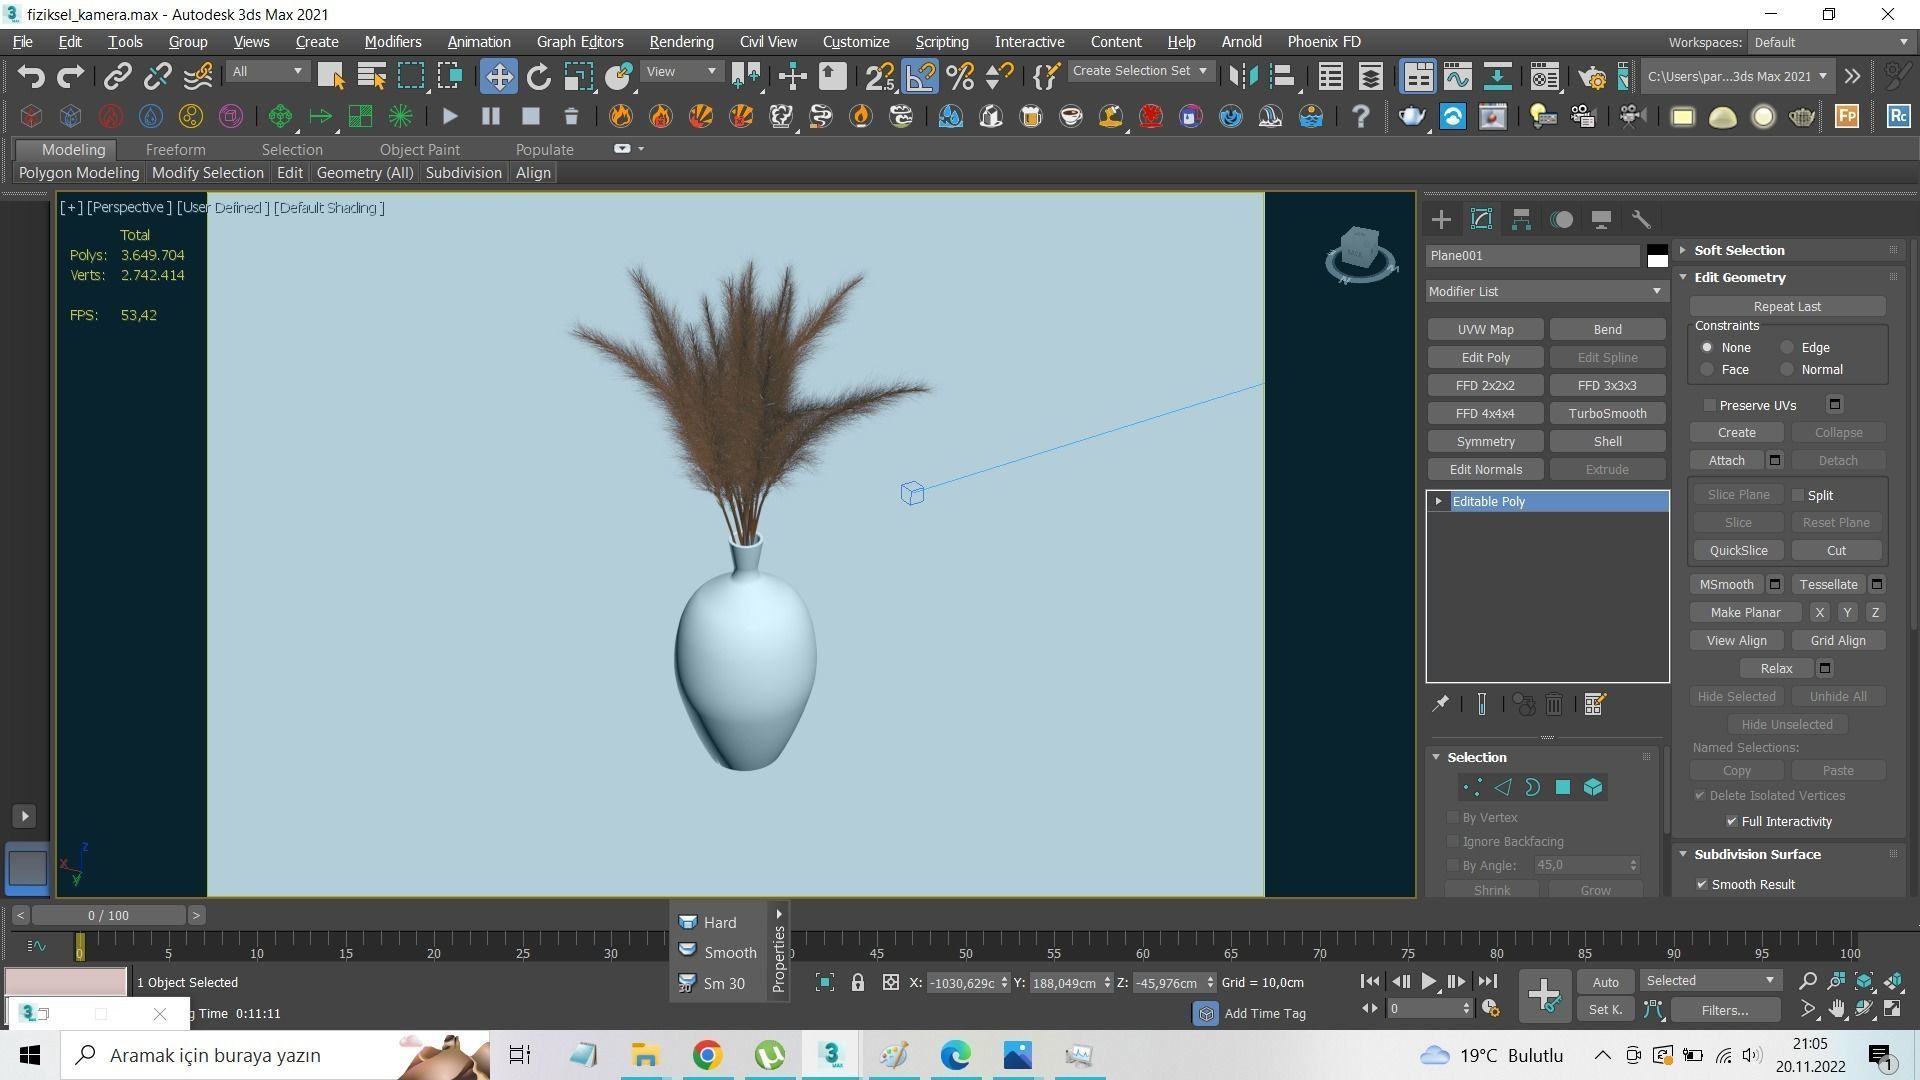1920x1080 pixels.
Task: Click the time slider at 0 / 100
Action: (x=108, y=915)
